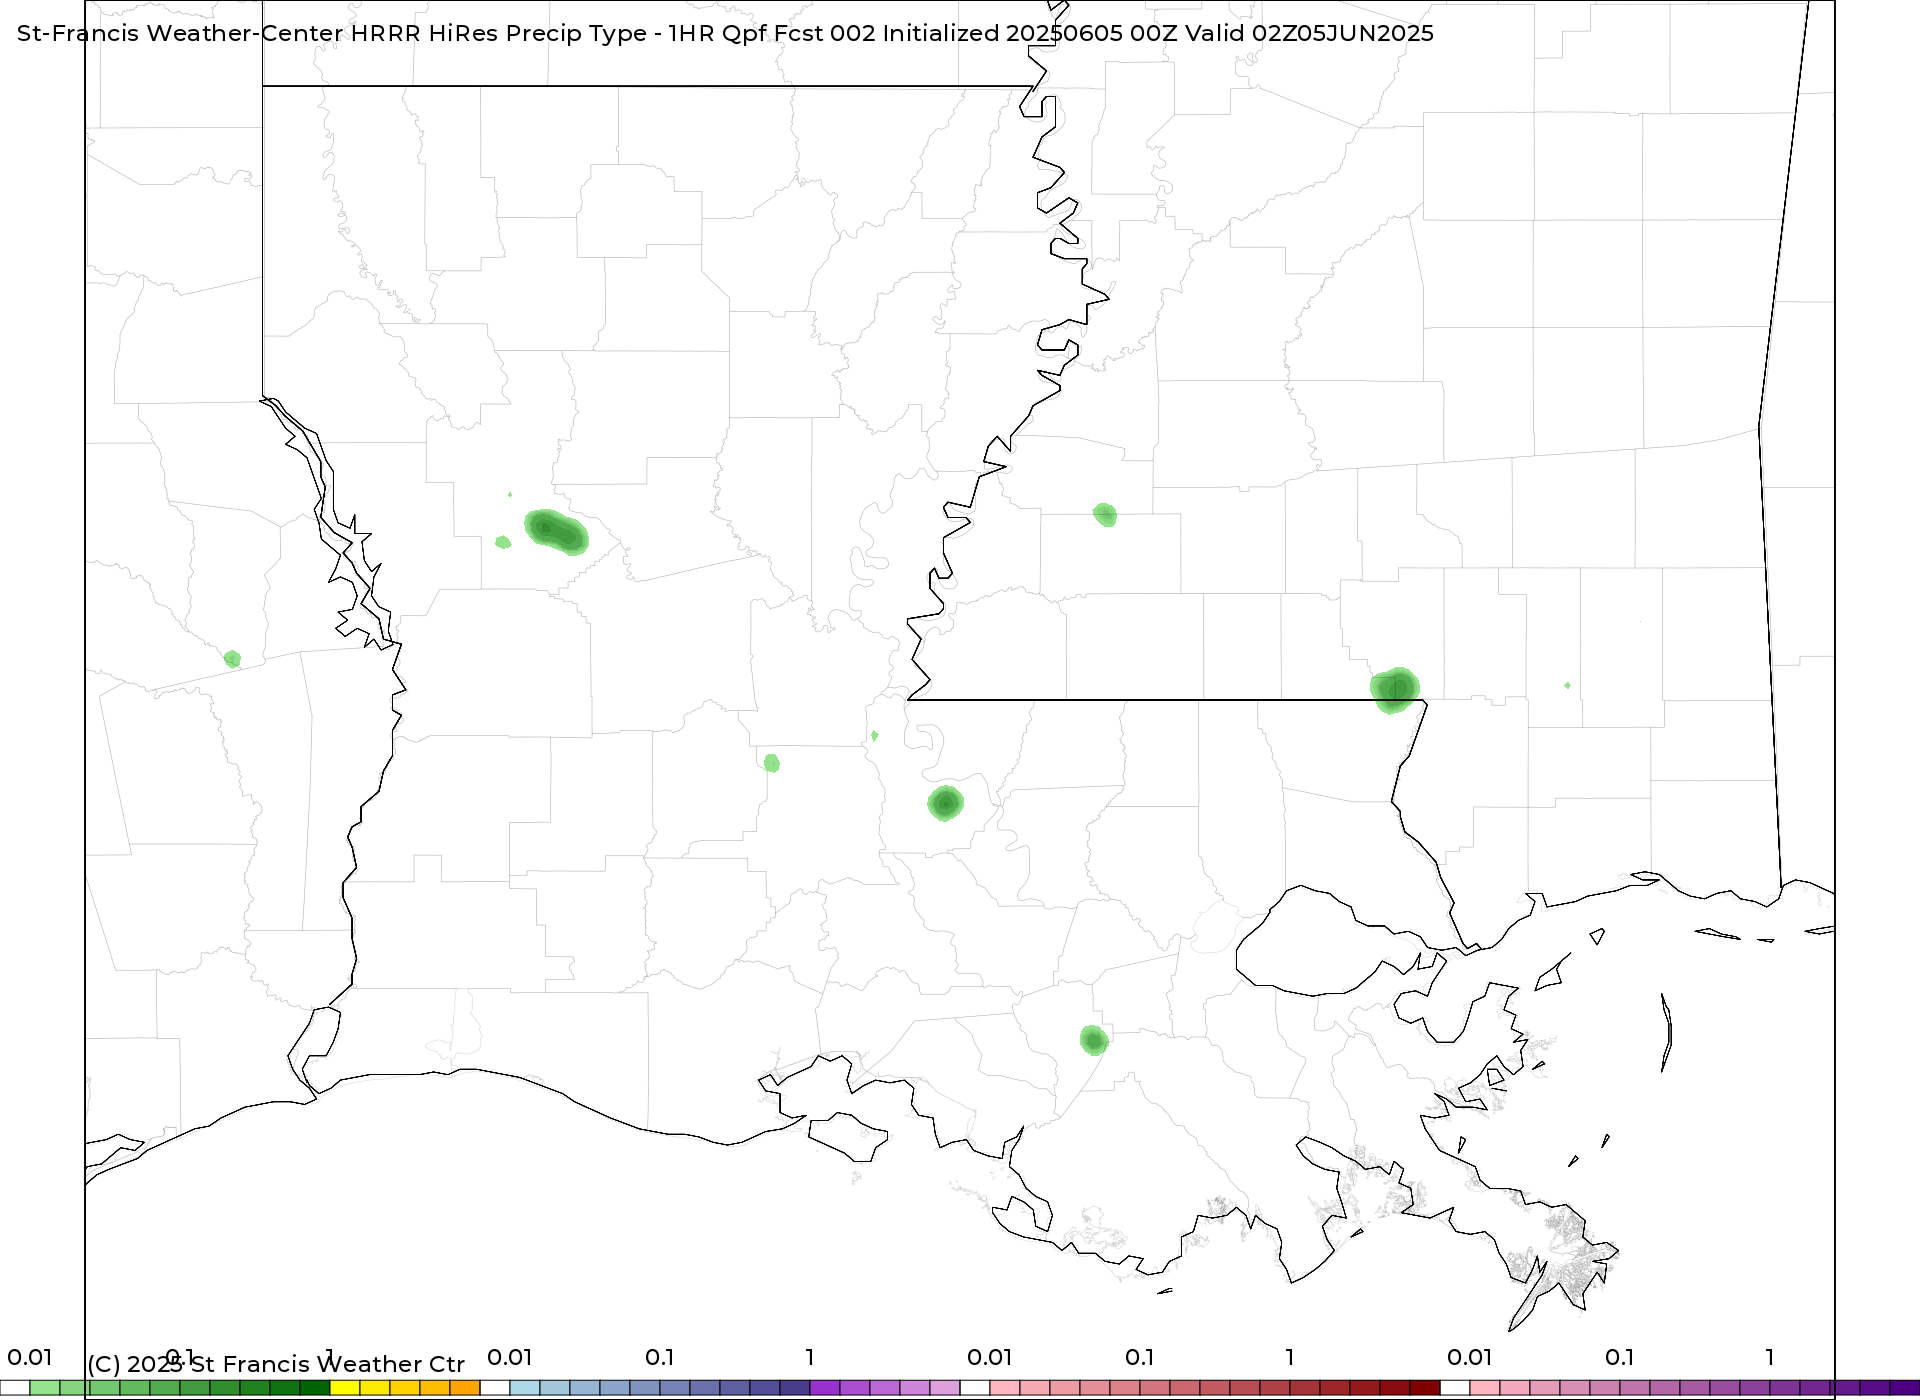Click the lightest blue swatch on the blue scale

coord(525,1387)
